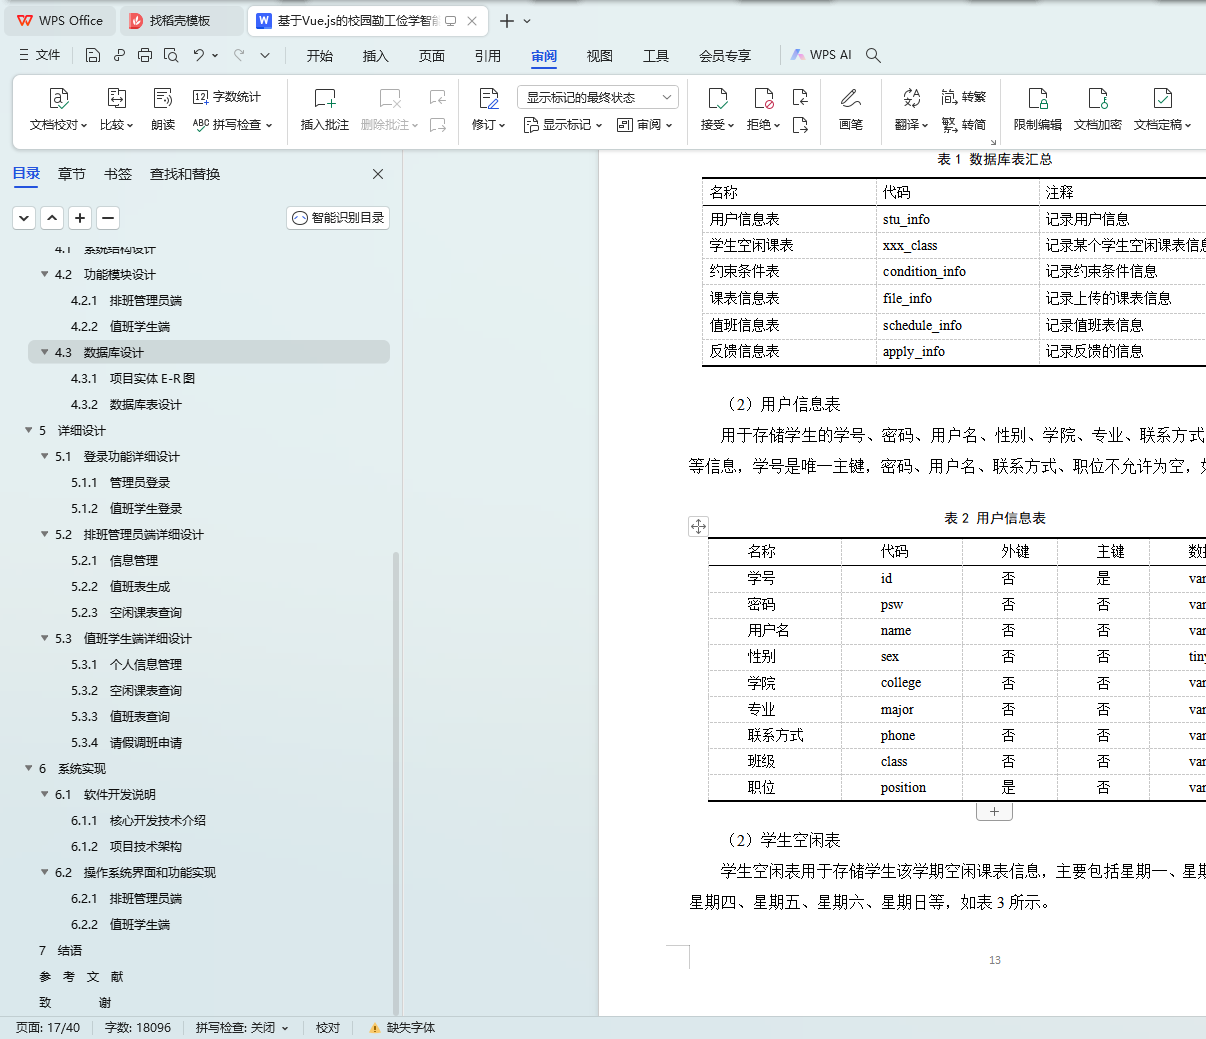The image size is (1206, 1039).
Task: Open the 查找和替换 navigation tab
Action: (x=185, y=174)
